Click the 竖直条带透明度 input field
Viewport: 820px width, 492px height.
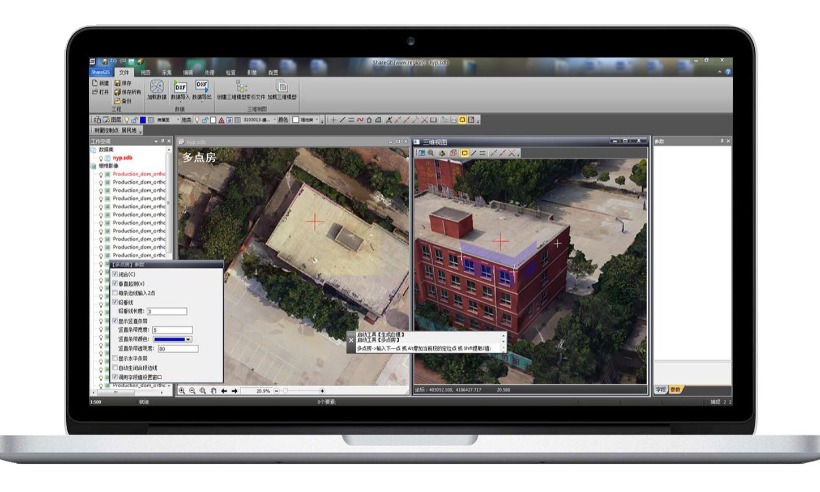(178, 349)
